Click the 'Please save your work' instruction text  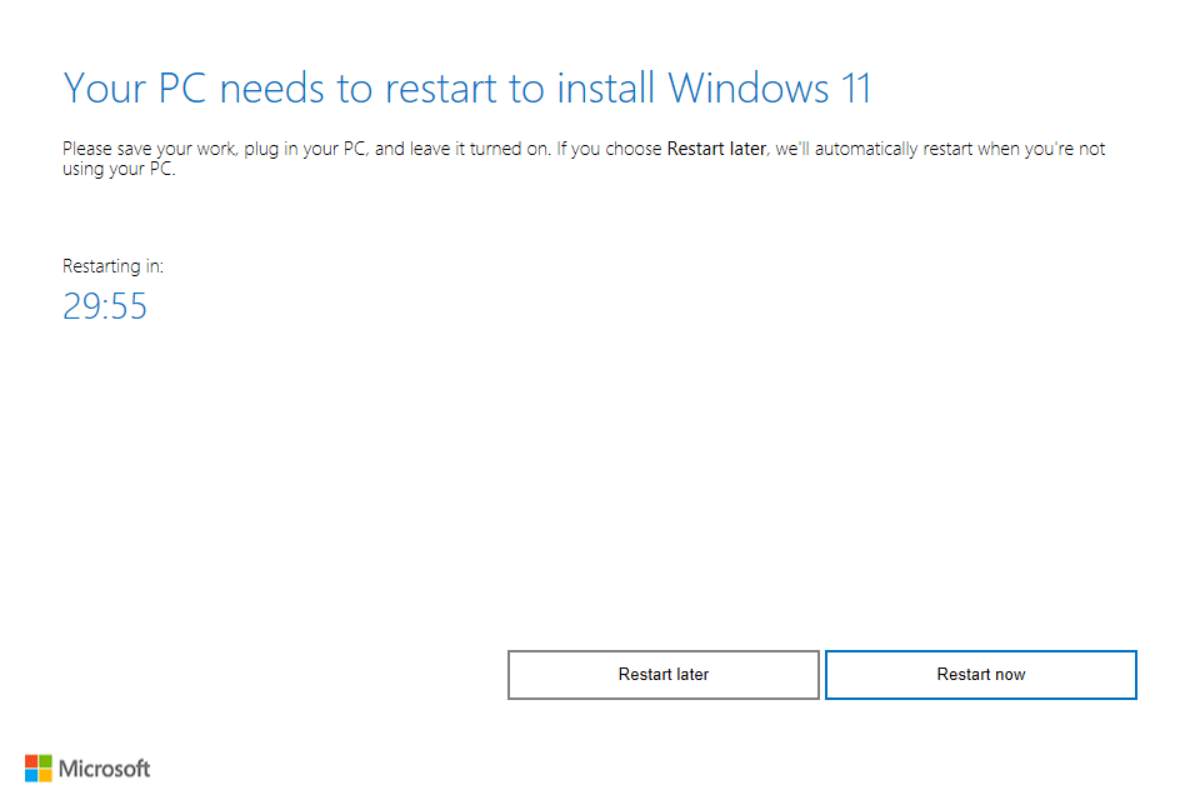584,159
